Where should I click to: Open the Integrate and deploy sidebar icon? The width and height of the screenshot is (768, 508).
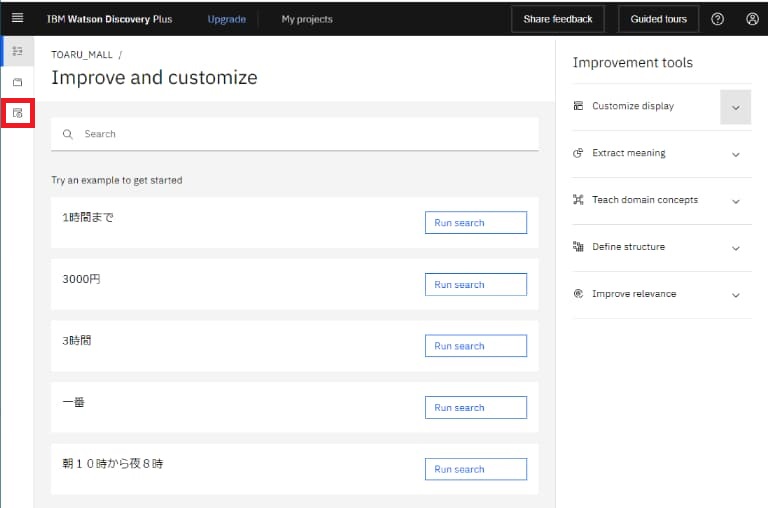tap(17, 113)
